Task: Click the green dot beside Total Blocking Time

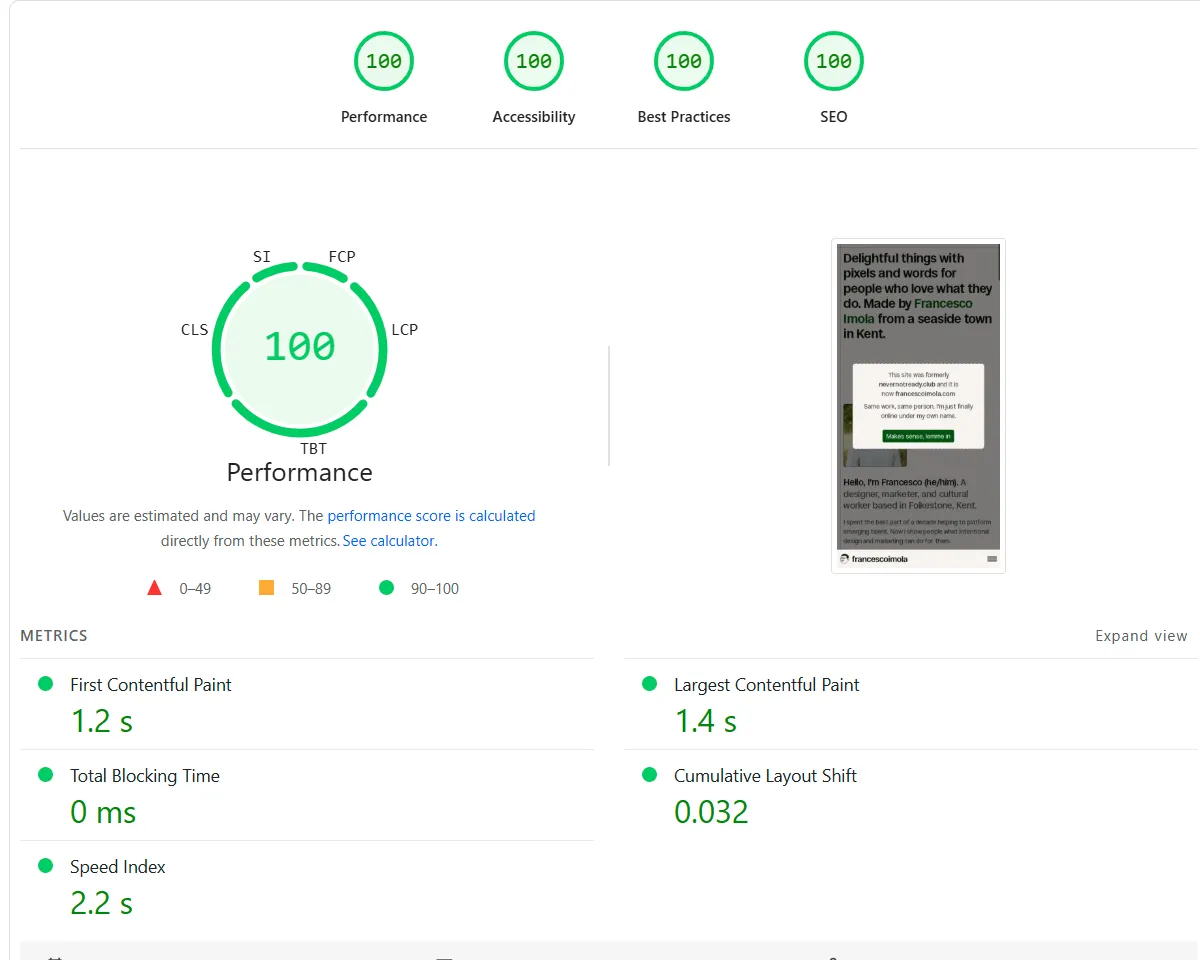Action: pos(44,775)
